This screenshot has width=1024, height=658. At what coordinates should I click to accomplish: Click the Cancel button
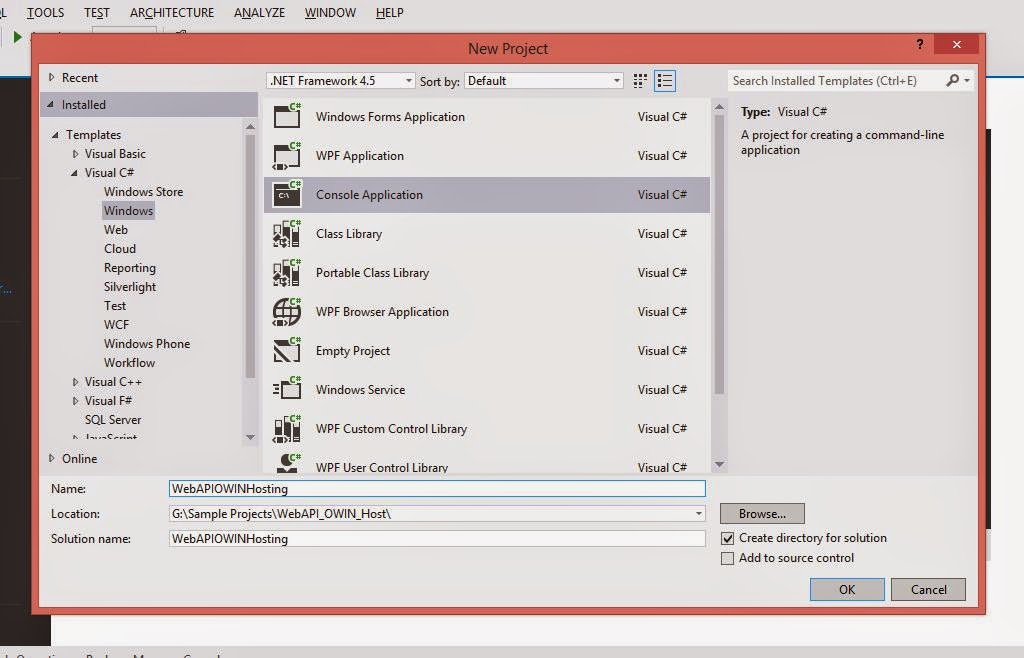928,589
